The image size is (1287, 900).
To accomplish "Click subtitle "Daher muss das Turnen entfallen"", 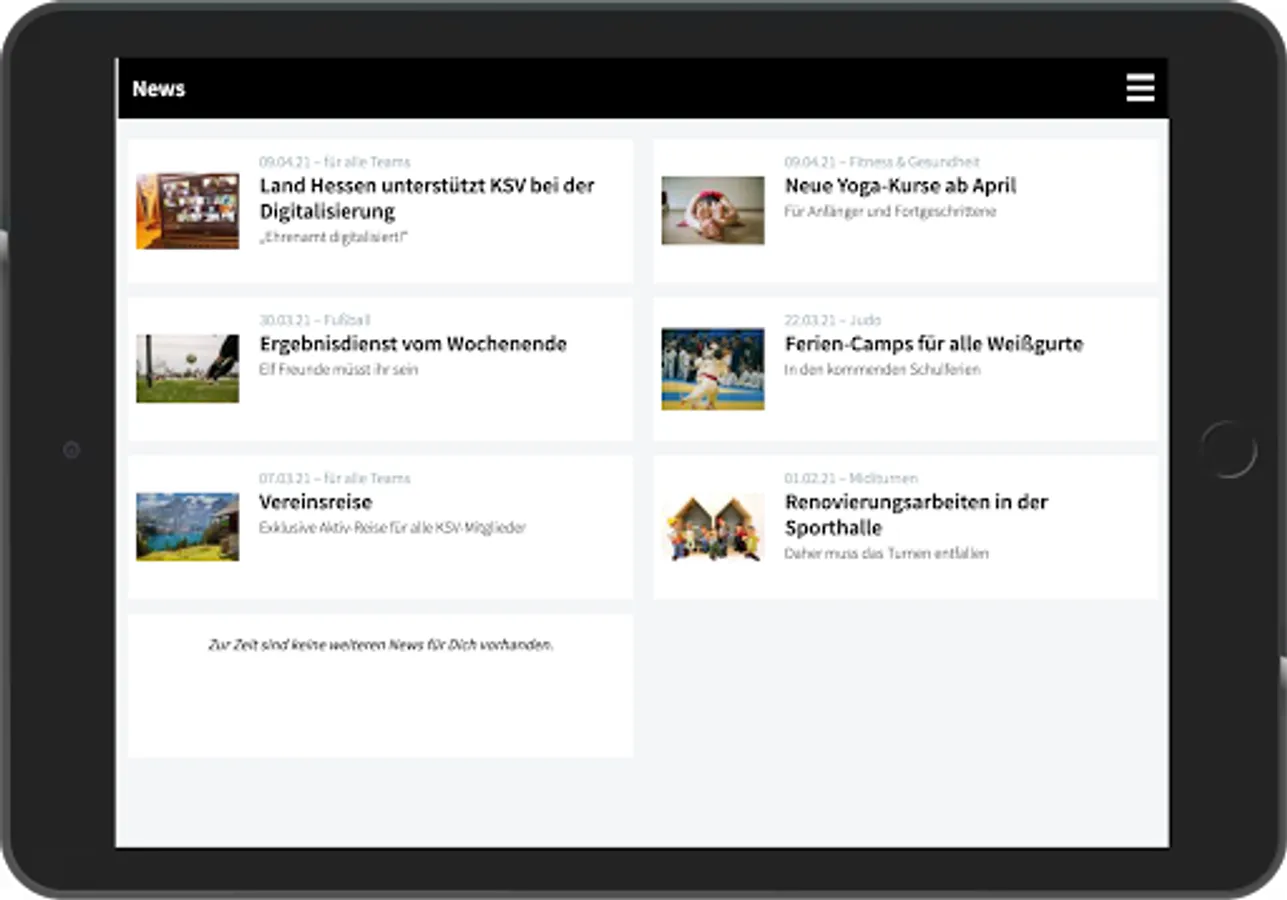I will [x=886, y=553].
